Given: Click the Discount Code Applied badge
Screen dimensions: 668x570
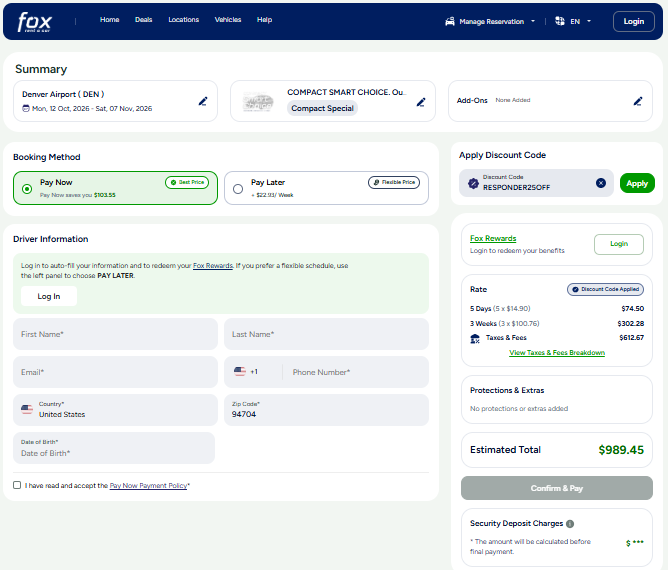Looking at the screenshot, I should [605, 289].
